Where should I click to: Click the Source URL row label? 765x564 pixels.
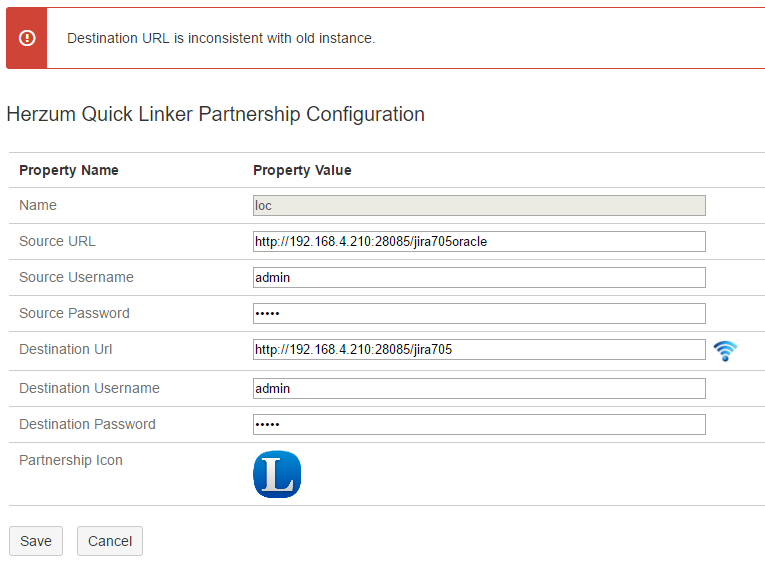point(57,241)
